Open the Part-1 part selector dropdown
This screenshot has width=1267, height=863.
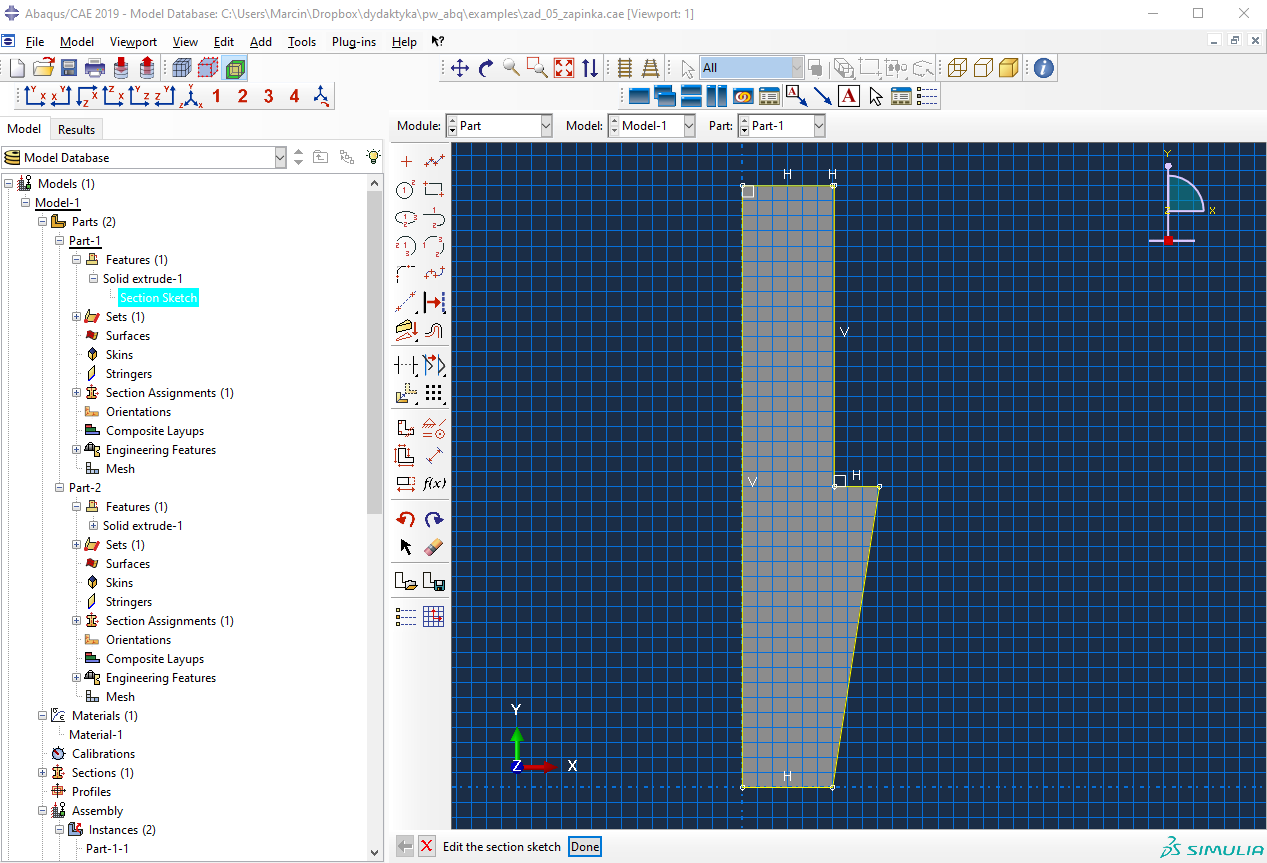point(818,126)
